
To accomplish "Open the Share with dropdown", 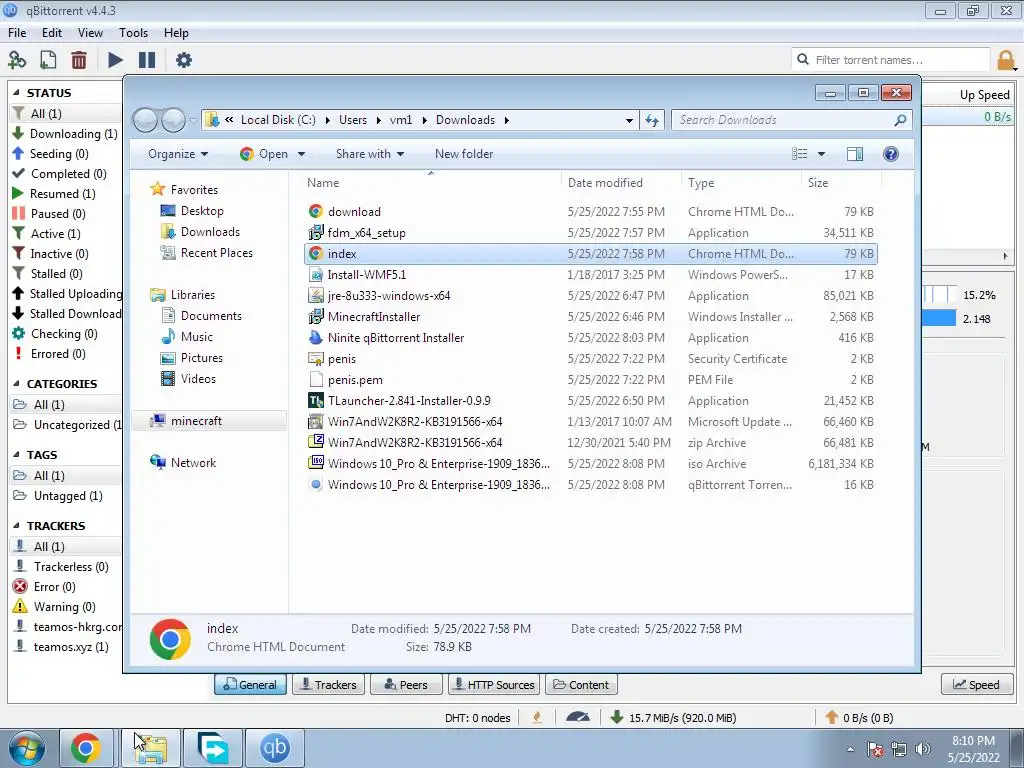I will pos(370,153).
